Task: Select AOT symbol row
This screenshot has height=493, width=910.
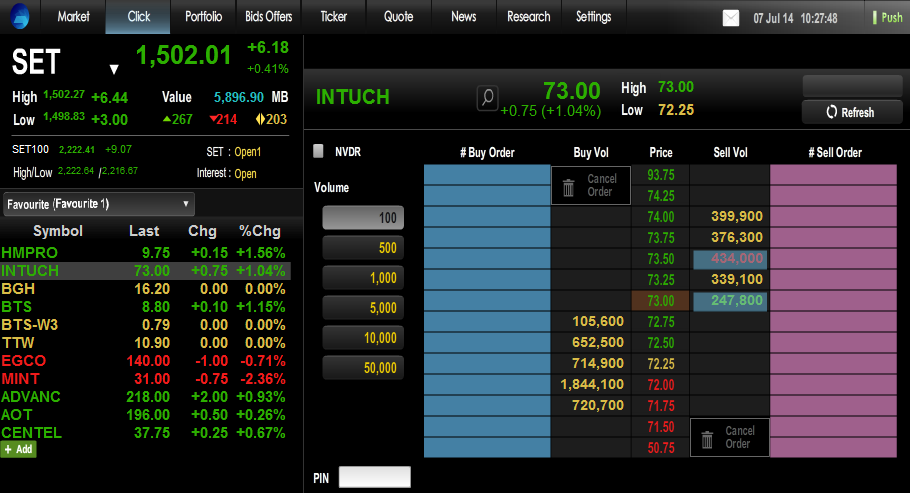Action: [145, 415]
